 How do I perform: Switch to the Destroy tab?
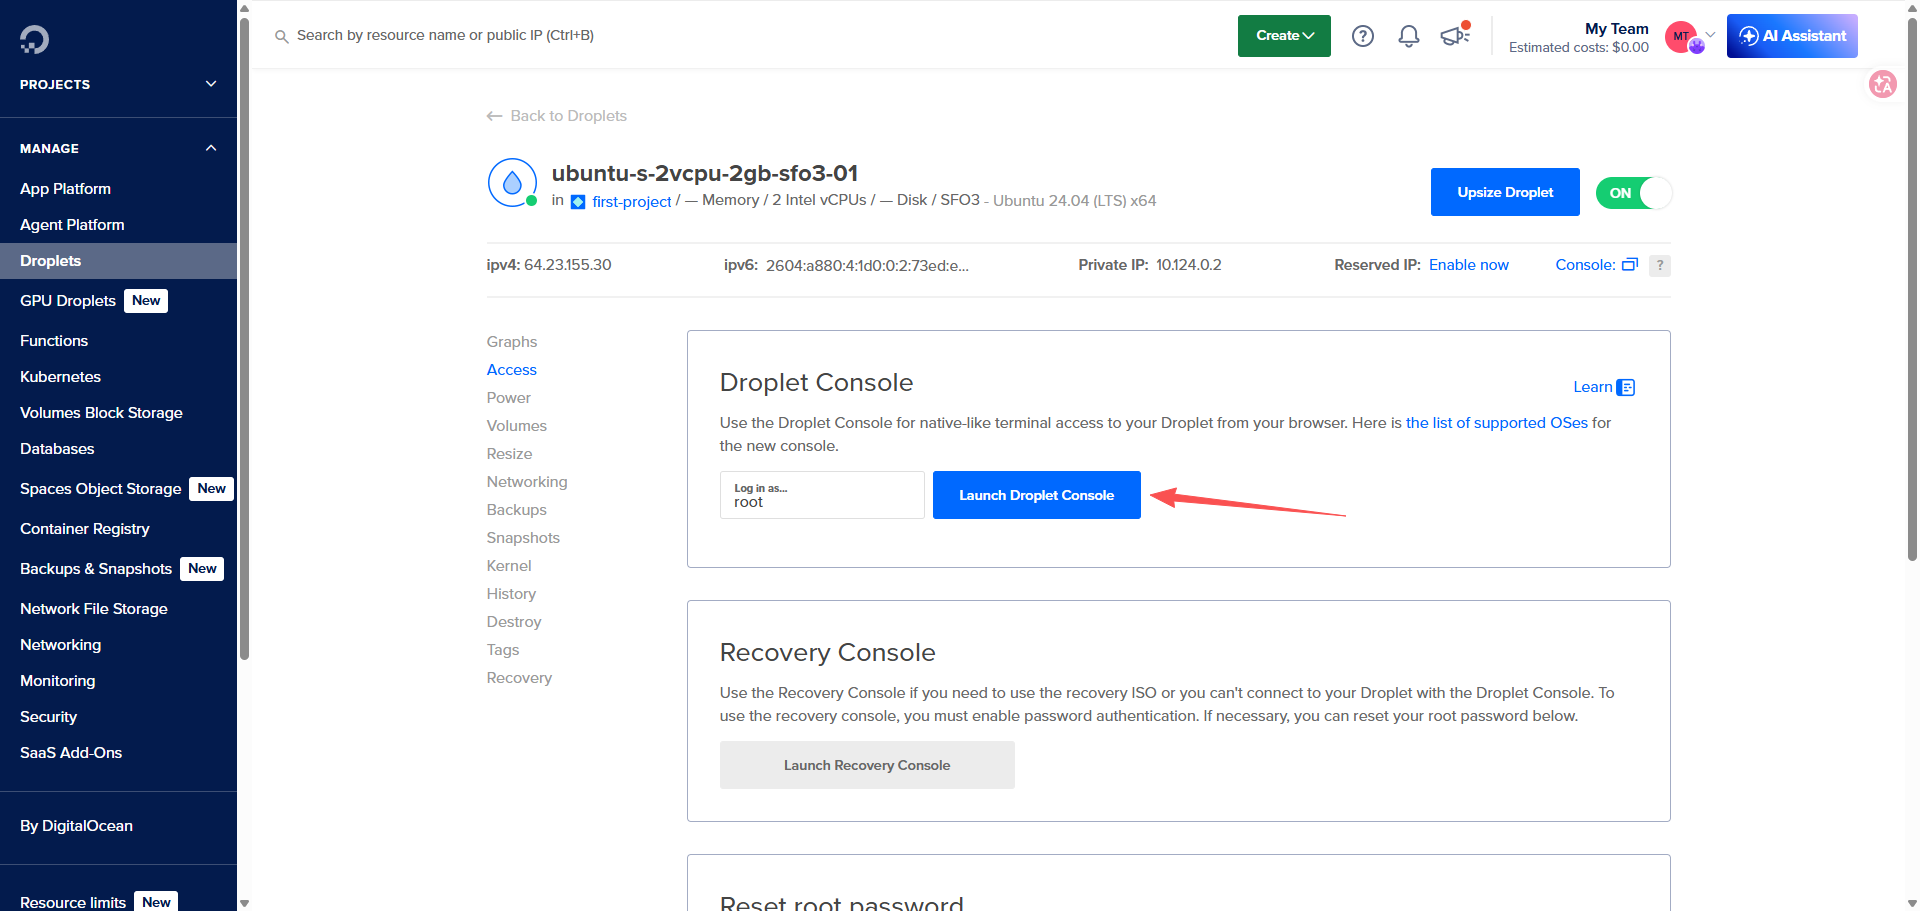tap(514, 622)
